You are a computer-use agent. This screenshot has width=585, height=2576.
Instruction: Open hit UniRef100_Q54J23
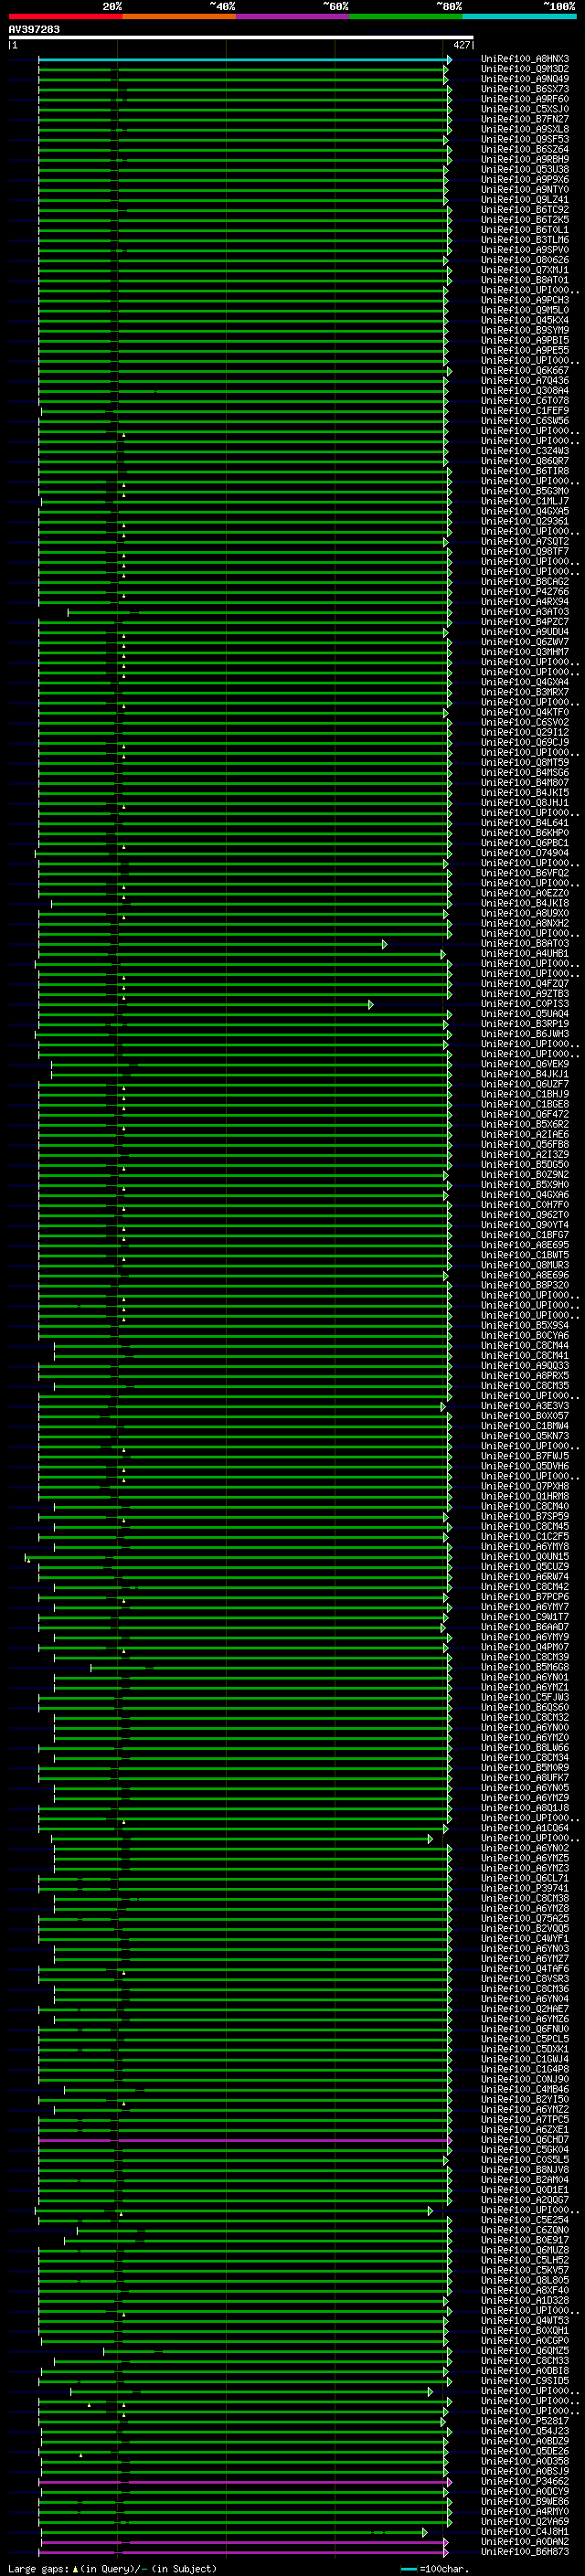point(525,2431)
